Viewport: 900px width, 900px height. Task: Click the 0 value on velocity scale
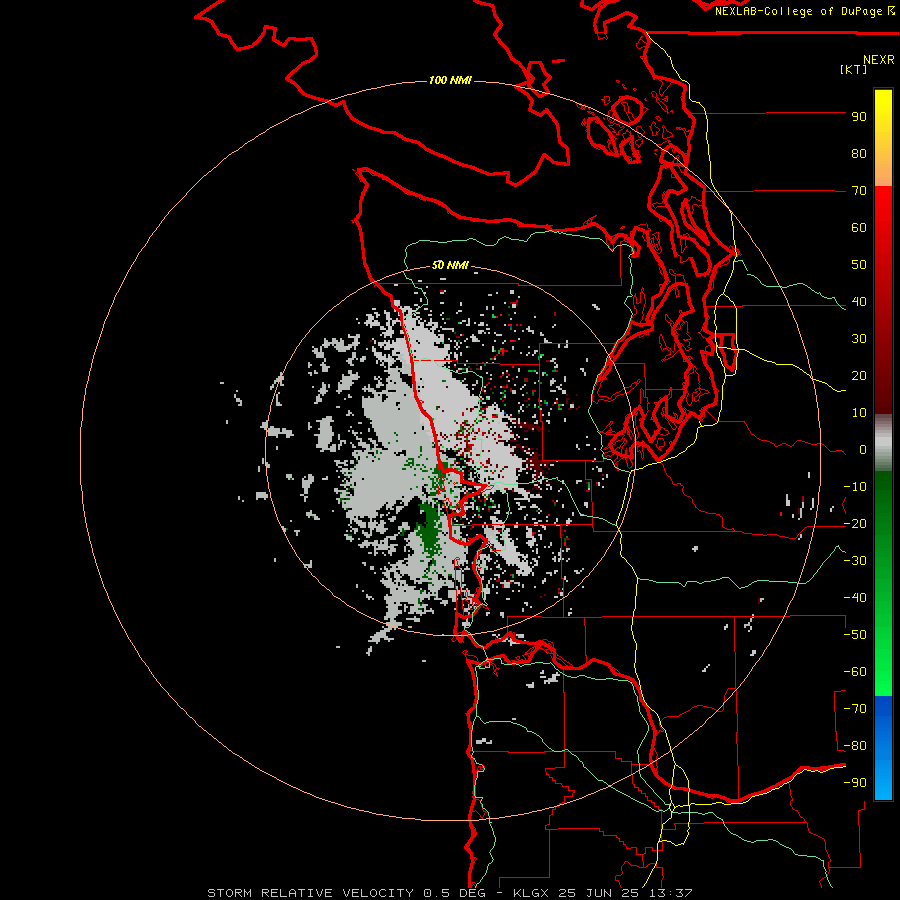coord(863,450)
